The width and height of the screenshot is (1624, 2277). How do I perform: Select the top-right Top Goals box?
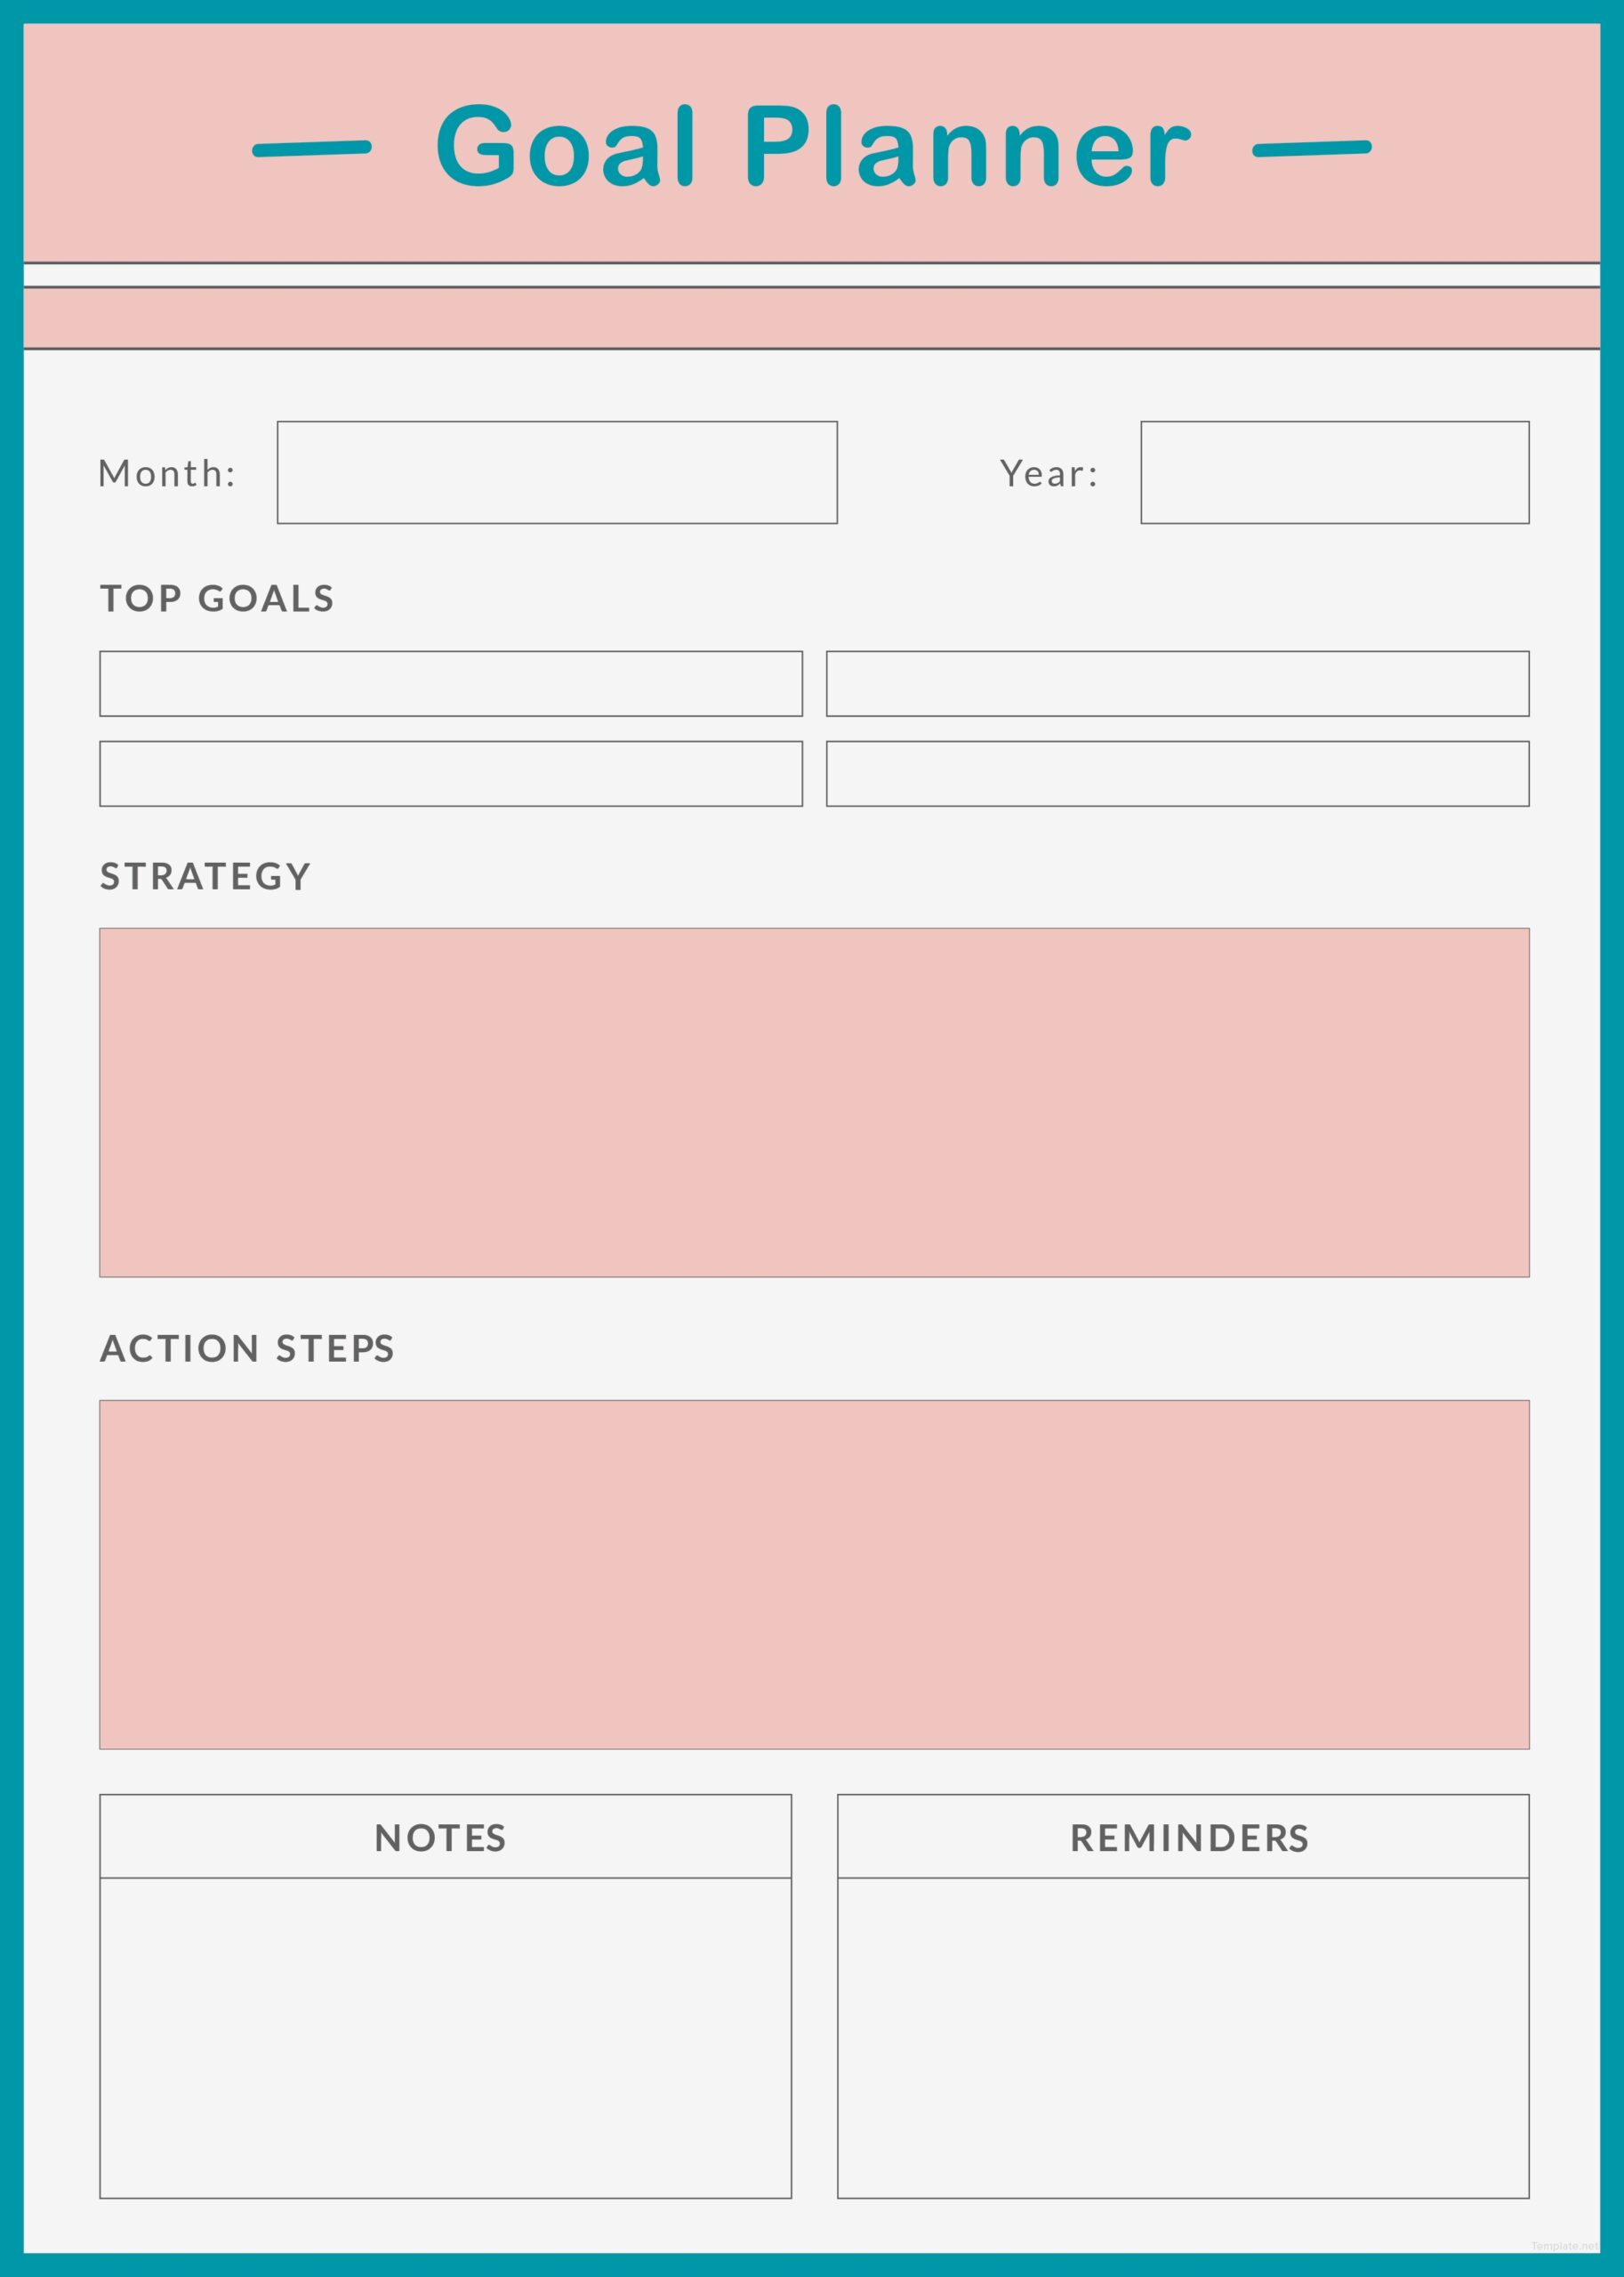point(1177,684)
